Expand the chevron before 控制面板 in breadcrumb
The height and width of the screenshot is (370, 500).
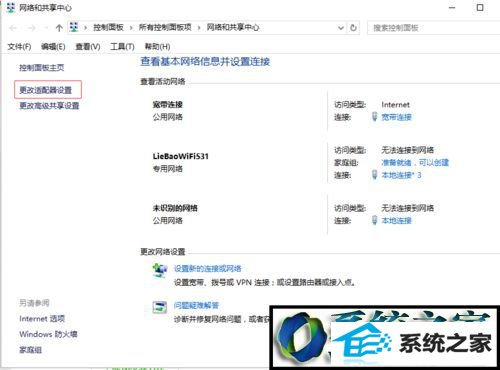pos(85,28)
